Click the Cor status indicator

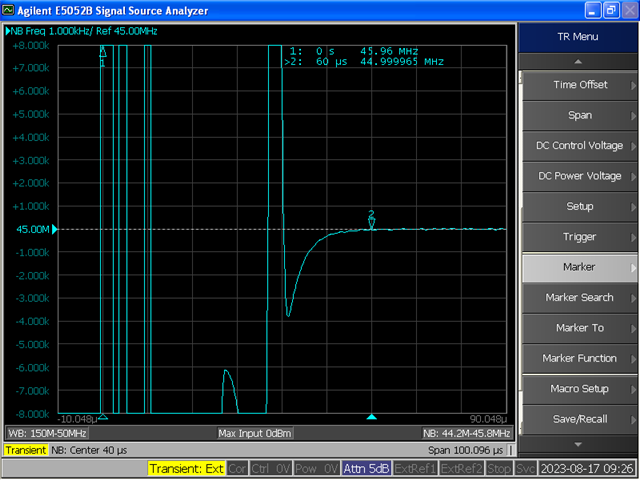(237, 469)
